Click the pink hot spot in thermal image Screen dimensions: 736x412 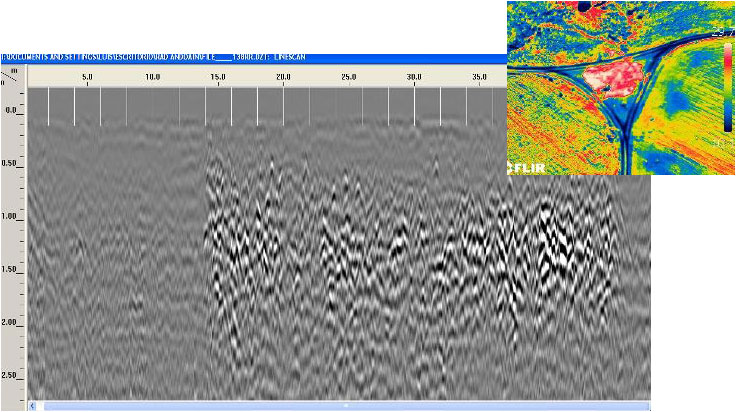click(x=610, y=78)
